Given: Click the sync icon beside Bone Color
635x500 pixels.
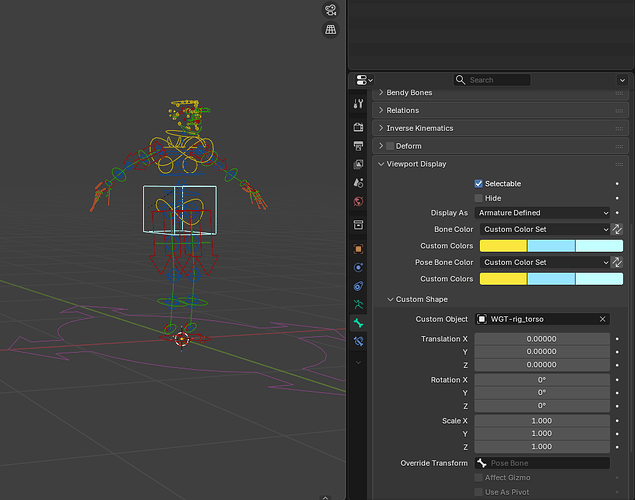Looking at the screenshot, I should 617,229.
